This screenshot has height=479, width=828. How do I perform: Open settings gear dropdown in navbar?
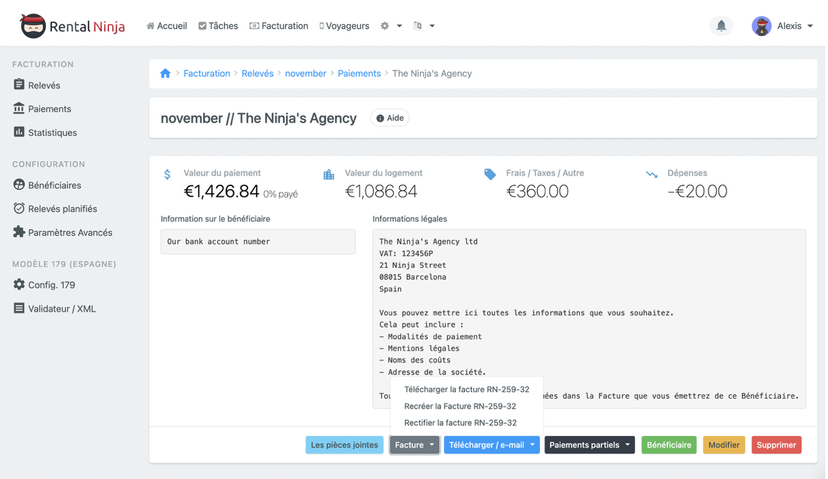(x=391, y=26)
